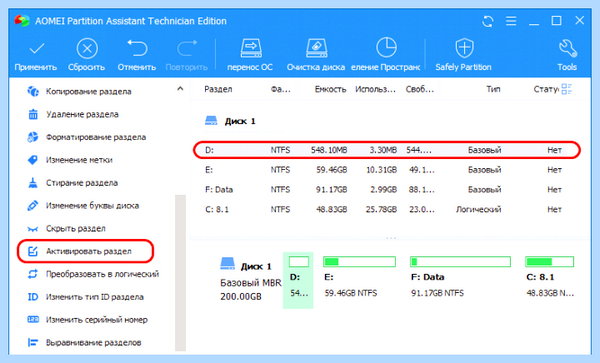Select Форматирование раздела menu entry

point(96,137)
